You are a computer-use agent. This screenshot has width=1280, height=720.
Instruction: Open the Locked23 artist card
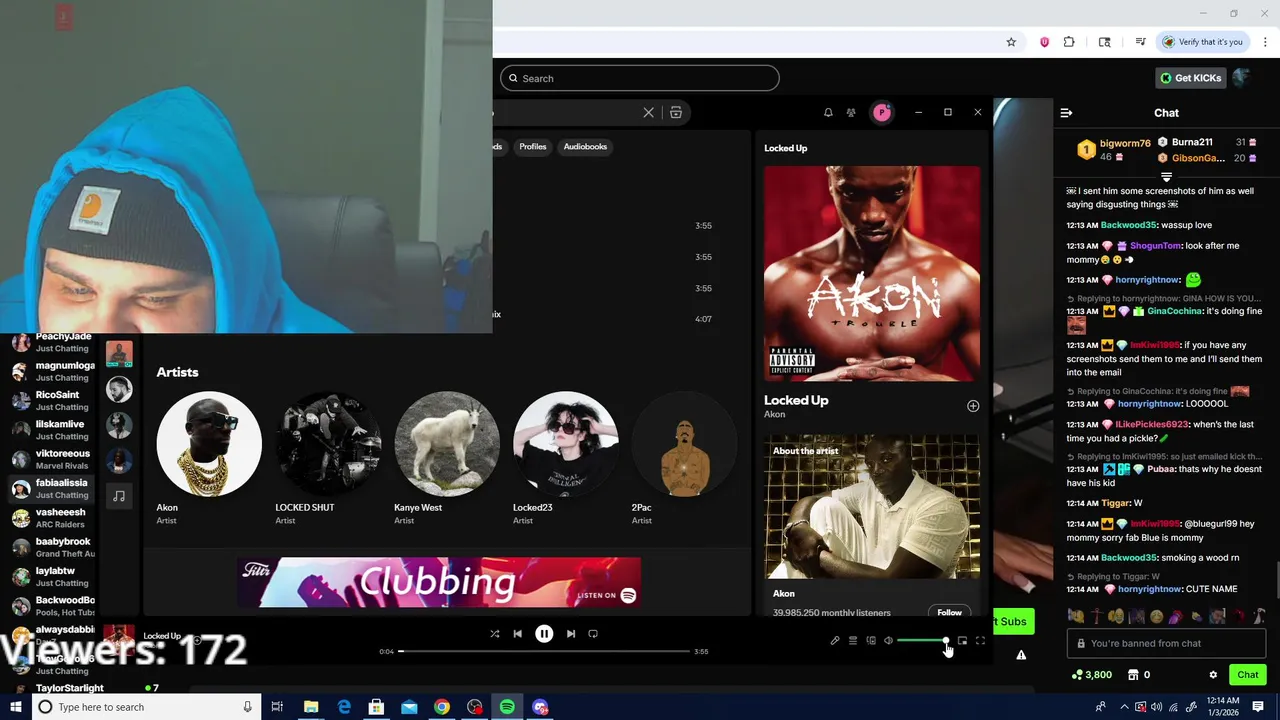point(565,458)
